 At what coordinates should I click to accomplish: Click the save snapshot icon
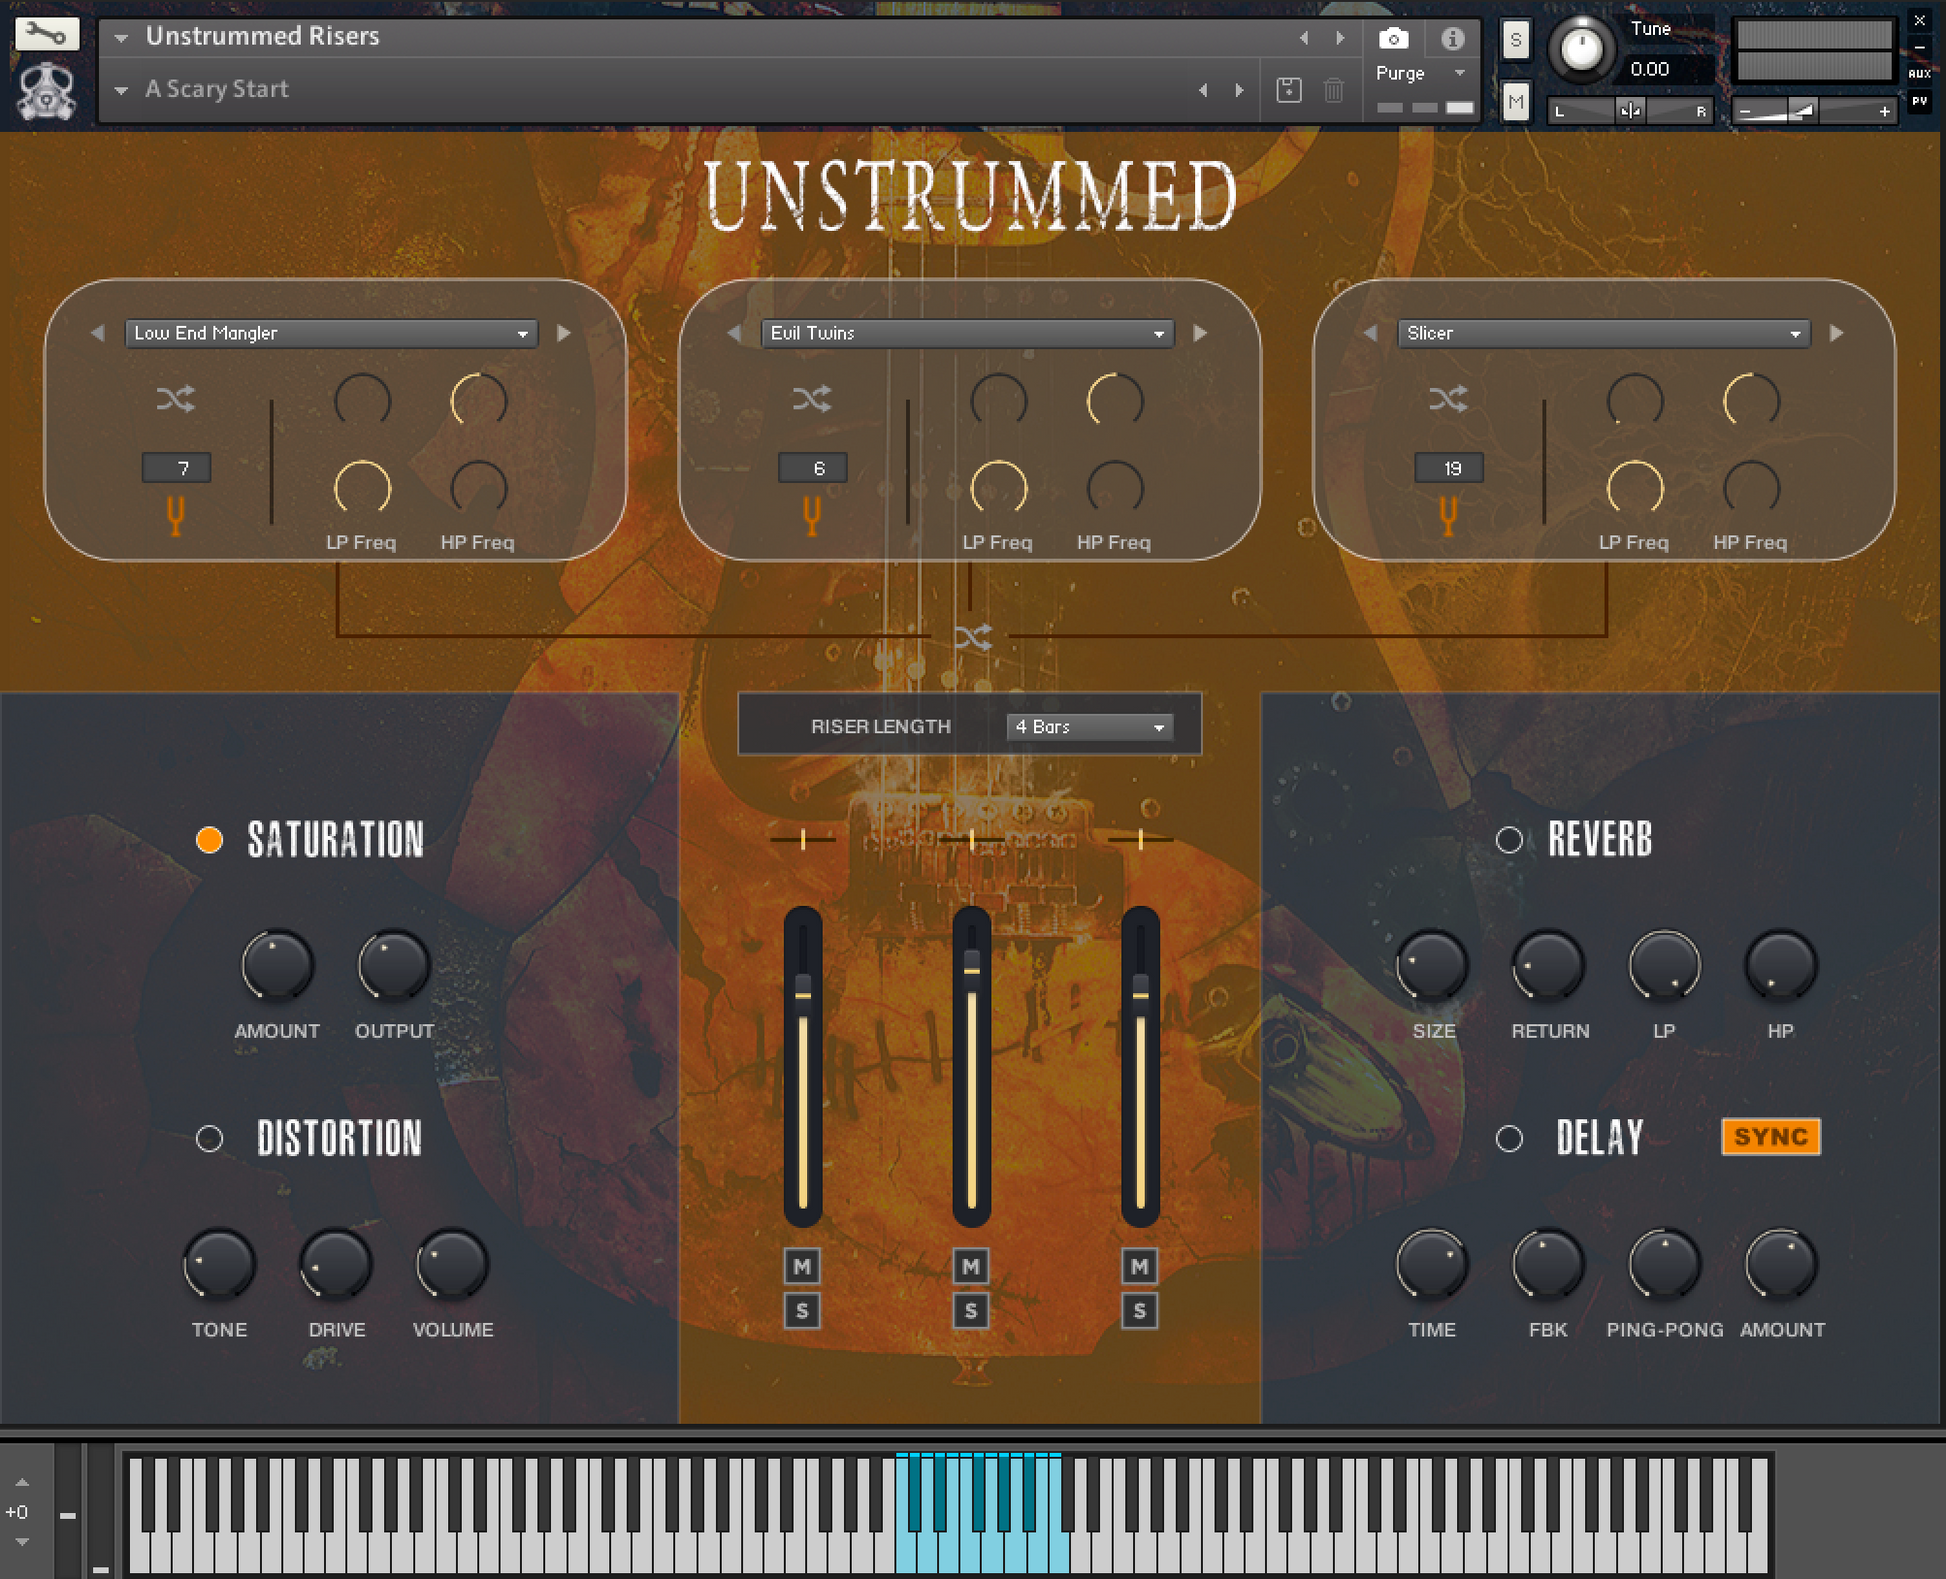[1289, 90]
